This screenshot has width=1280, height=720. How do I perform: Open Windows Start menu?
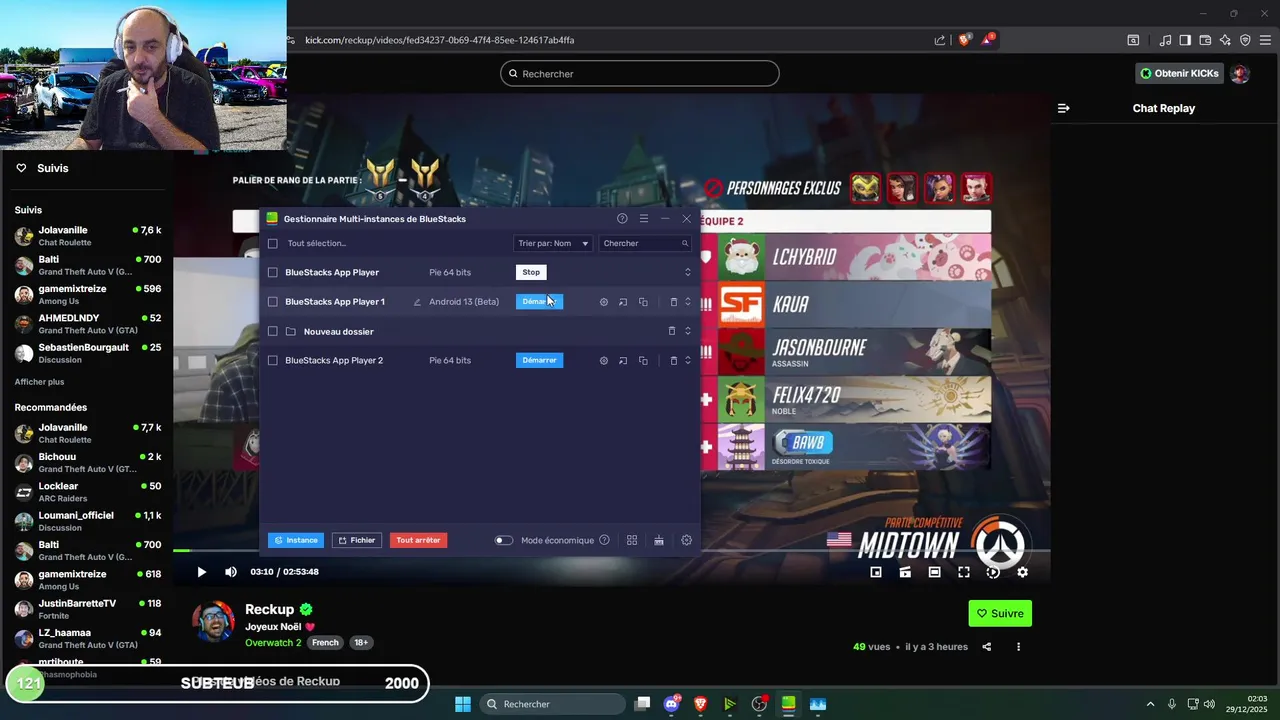pos(463,704)
